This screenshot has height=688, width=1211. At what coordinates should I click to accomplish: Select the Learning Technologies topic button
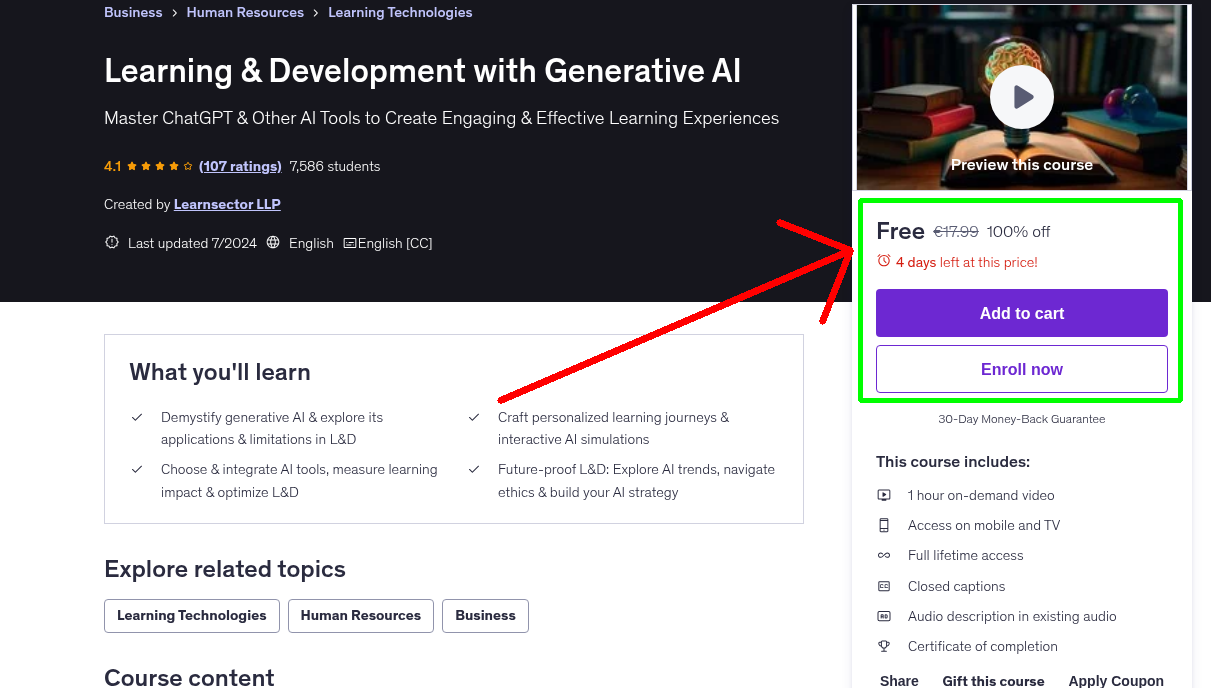coord(191,616)
